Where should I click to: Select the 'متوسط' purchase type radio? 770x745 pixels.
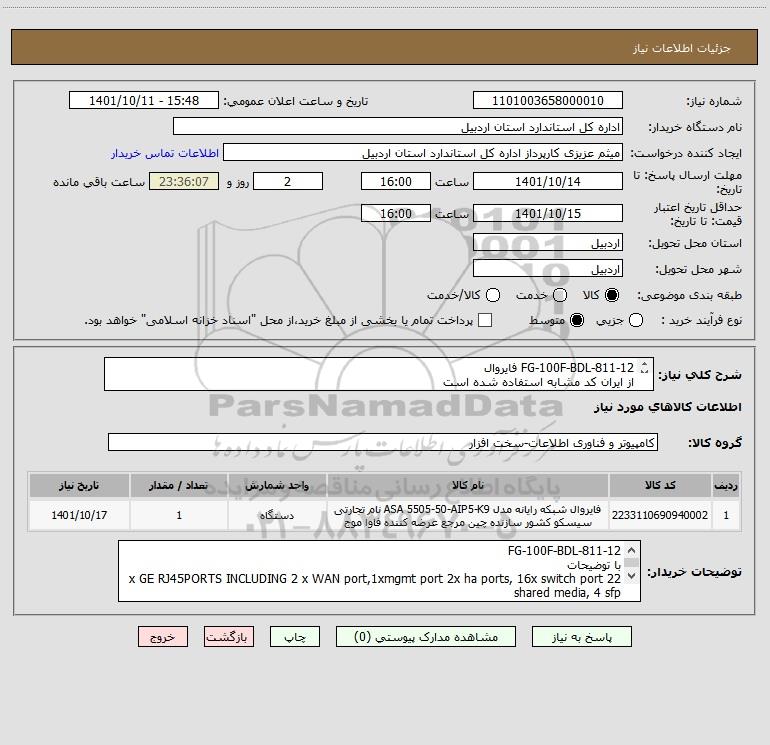pyautogui.click(x=577, y=320)
